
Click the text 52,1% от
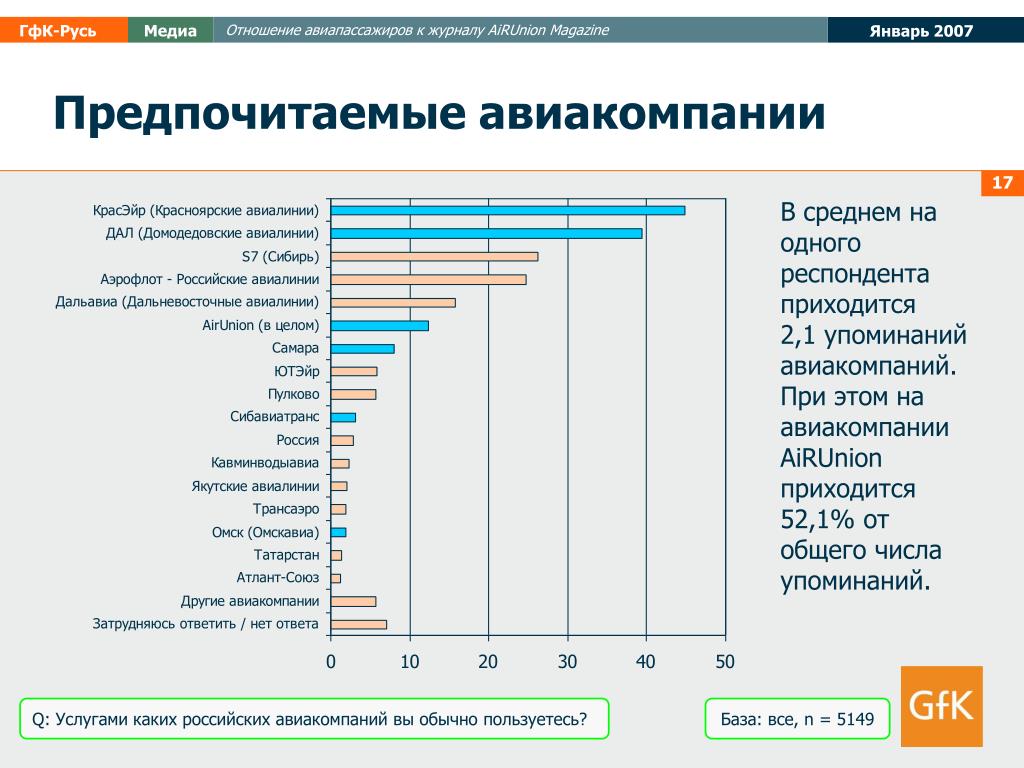pos(835,520)
